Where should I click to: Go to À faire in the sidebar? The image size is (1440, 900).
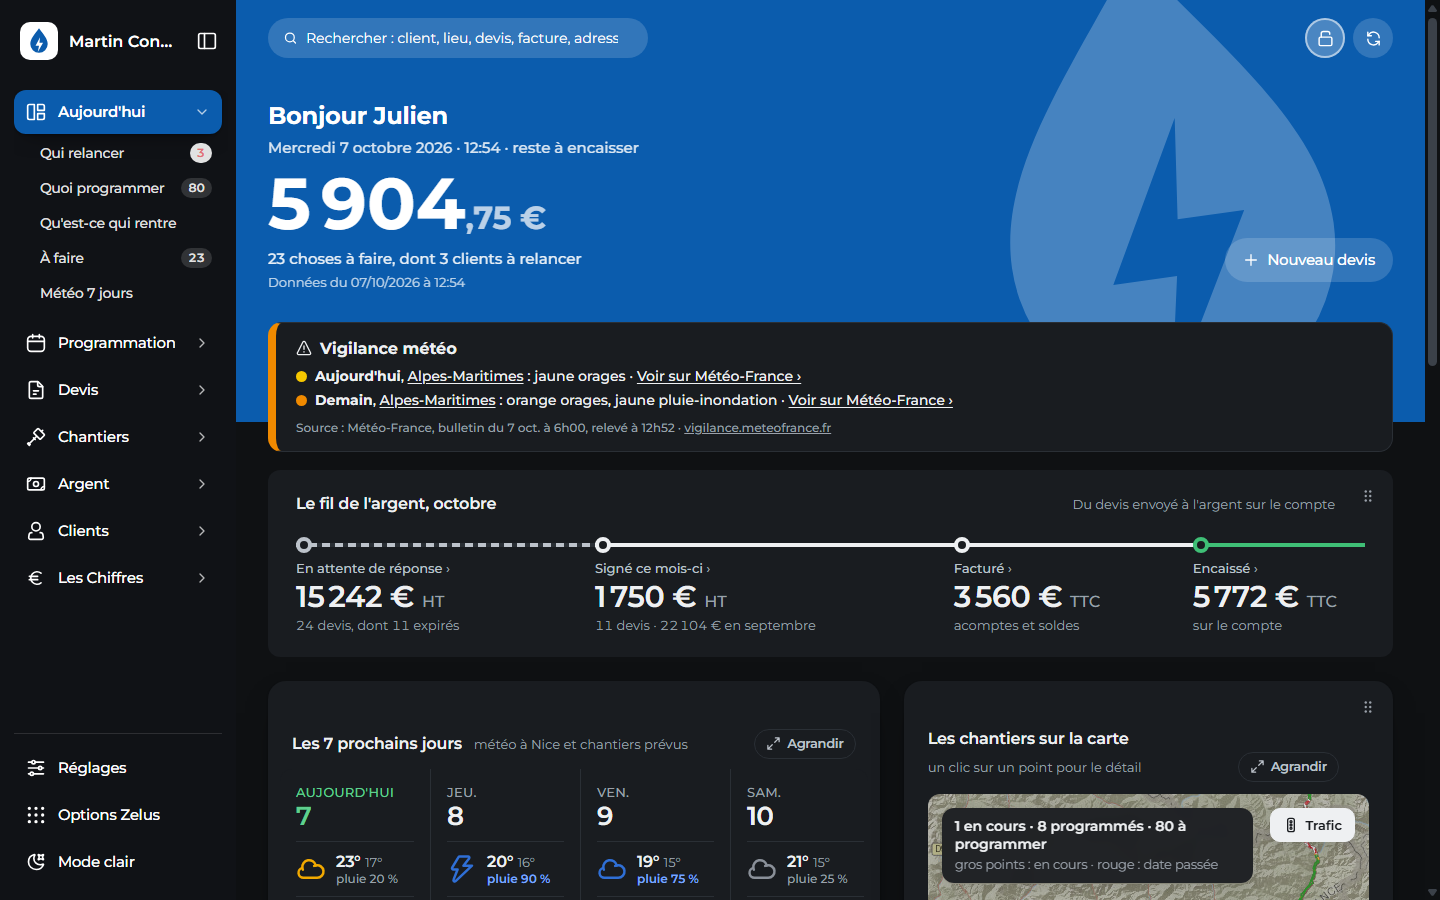125,258
